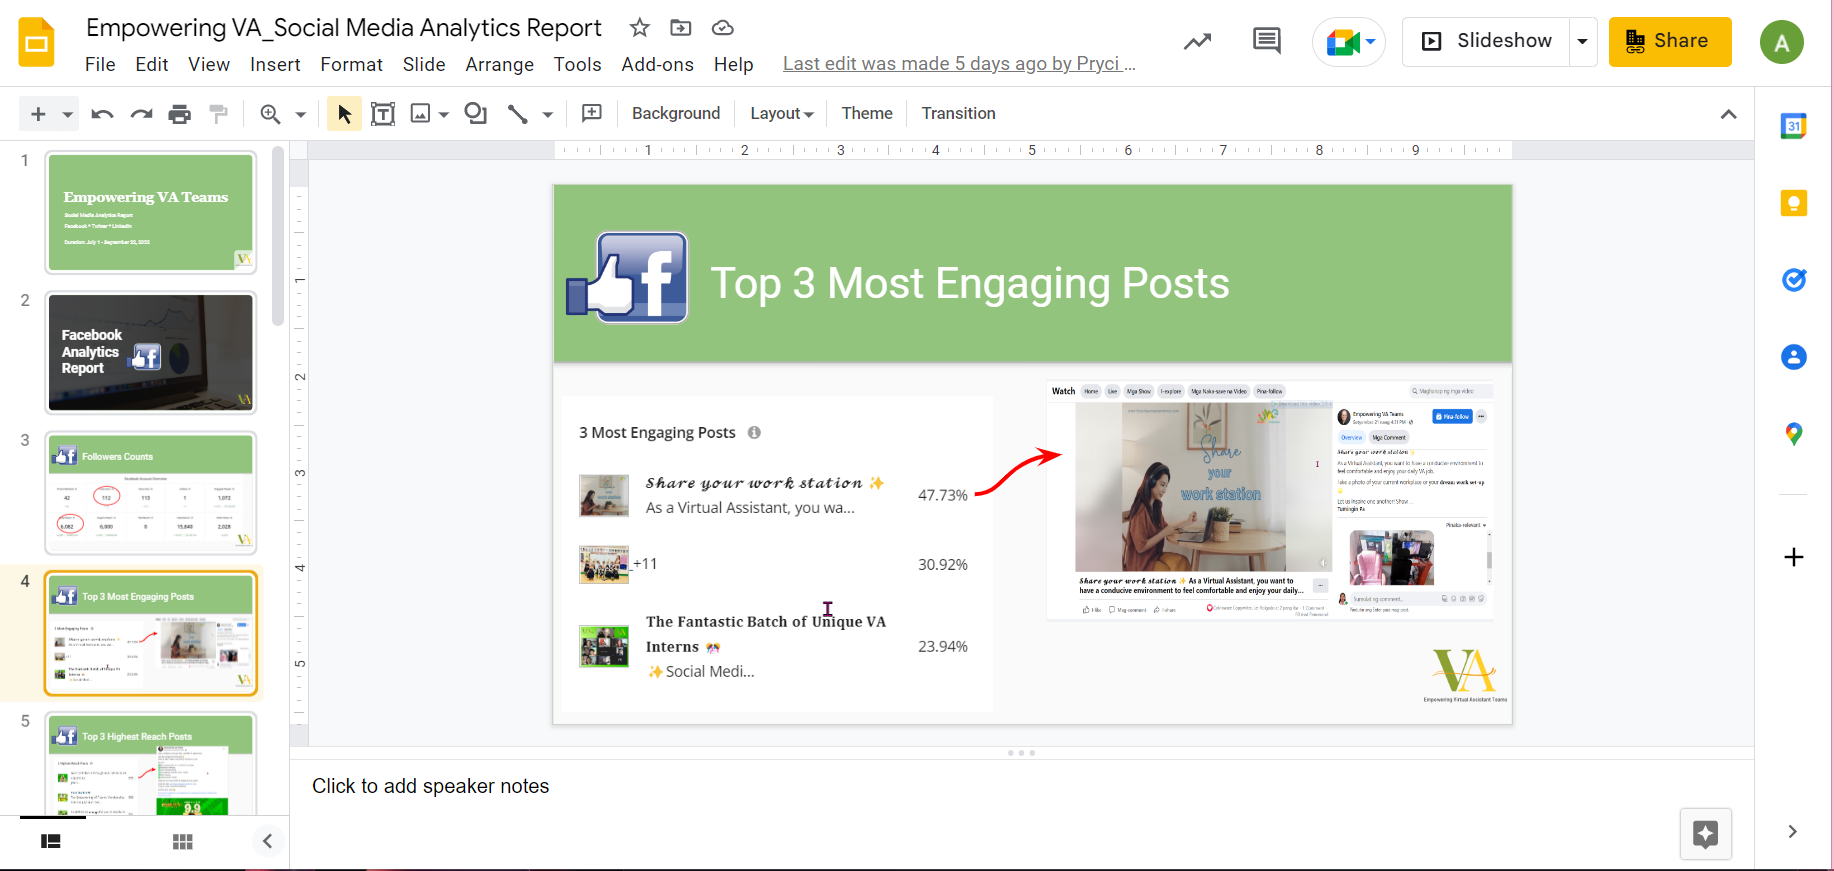Select slide 5 Top 3 Highest Reach Posts thumbnail

click(151, 764)
